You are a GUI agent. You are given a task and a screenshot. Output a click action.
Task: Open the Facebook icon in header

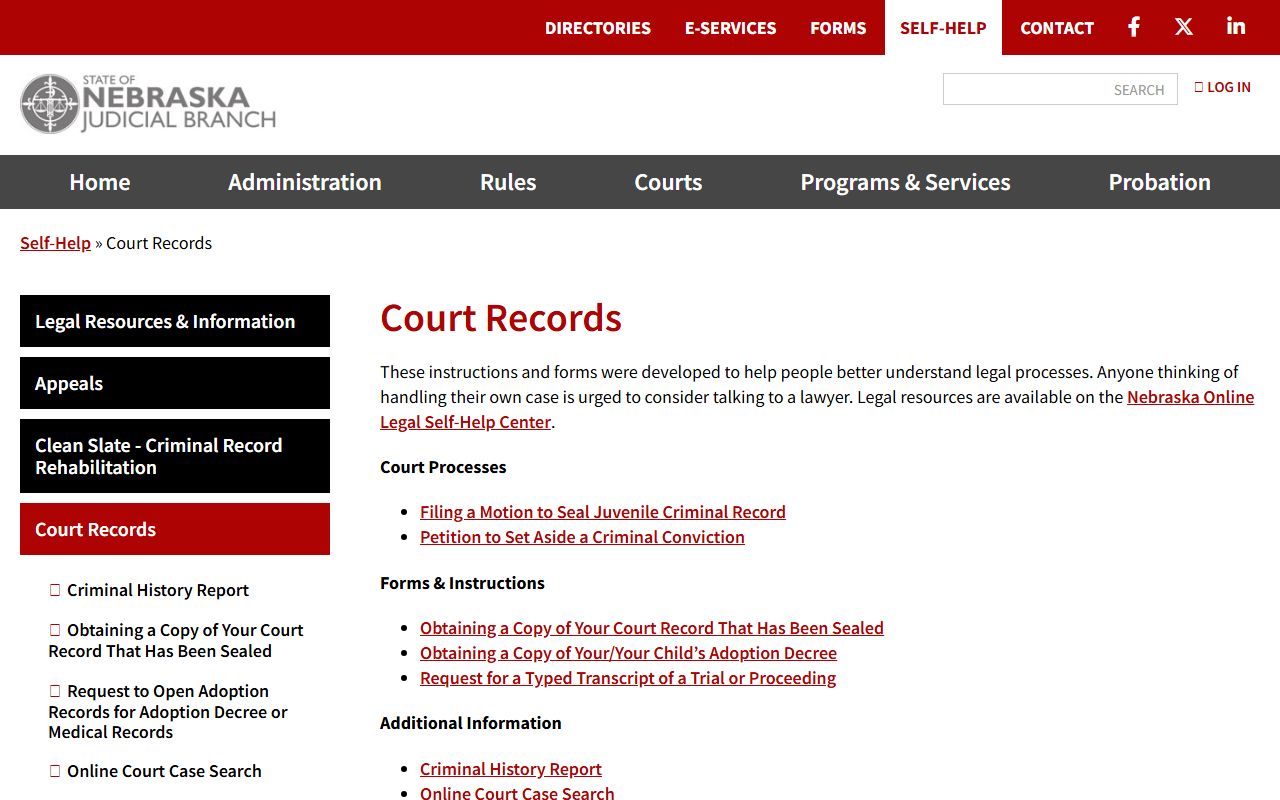pos(1134,27)
